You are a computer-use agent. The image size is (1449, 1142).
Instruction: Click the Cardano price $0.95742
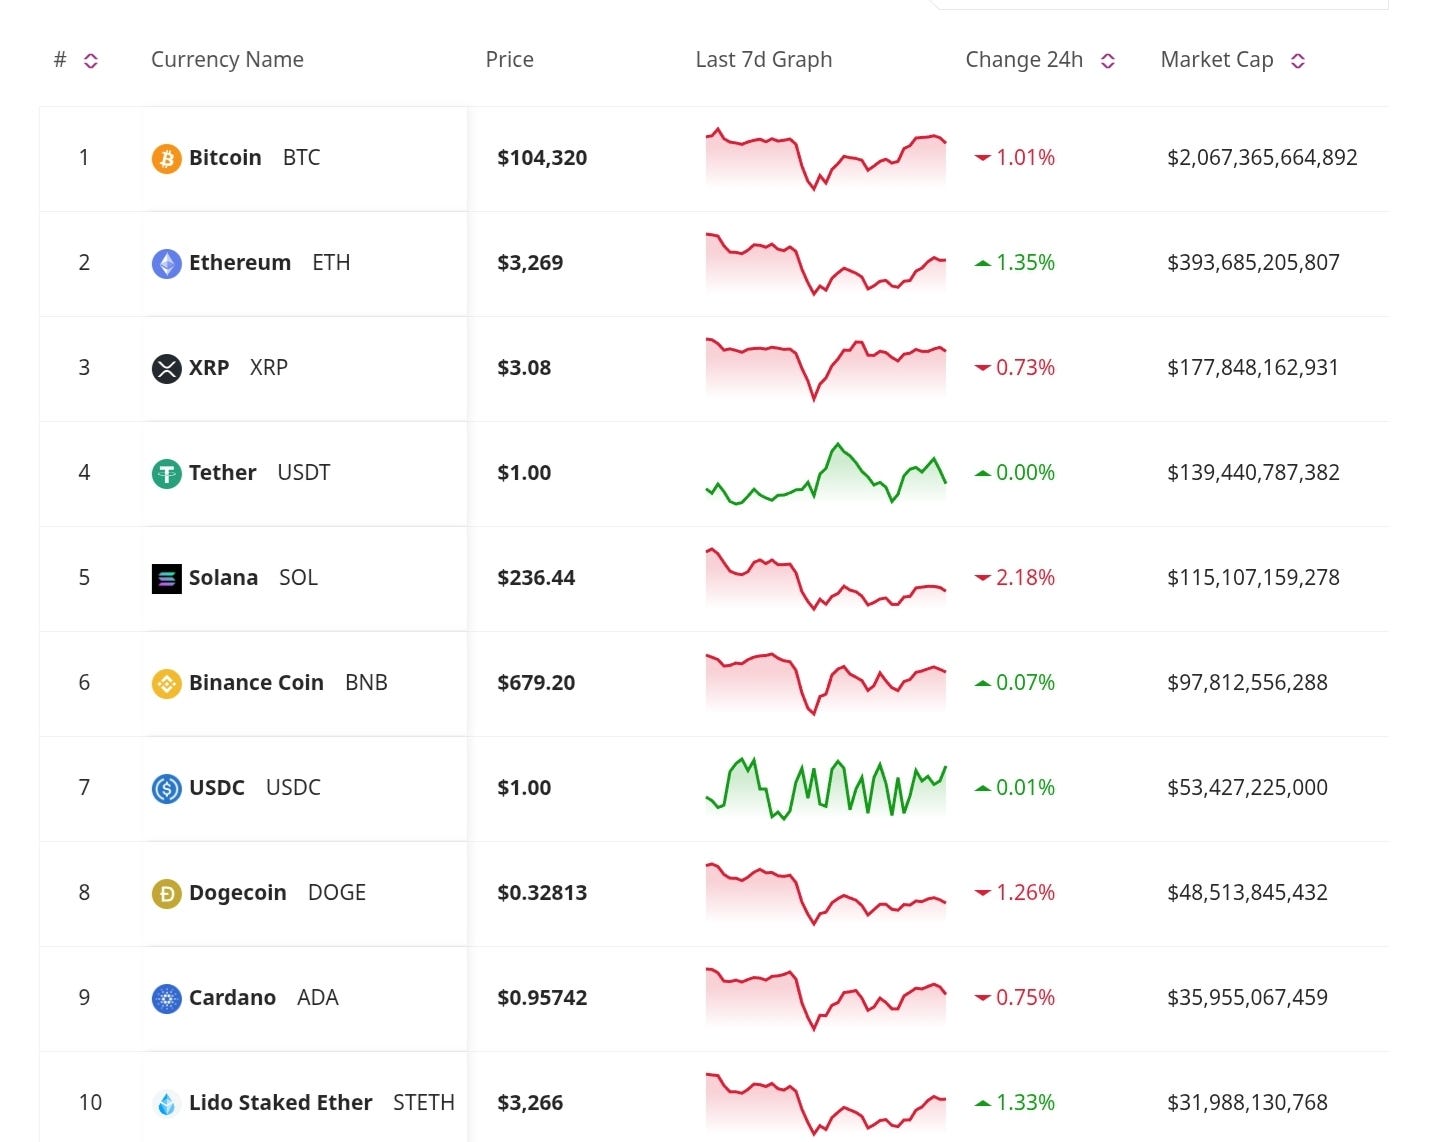coord(542,998)
